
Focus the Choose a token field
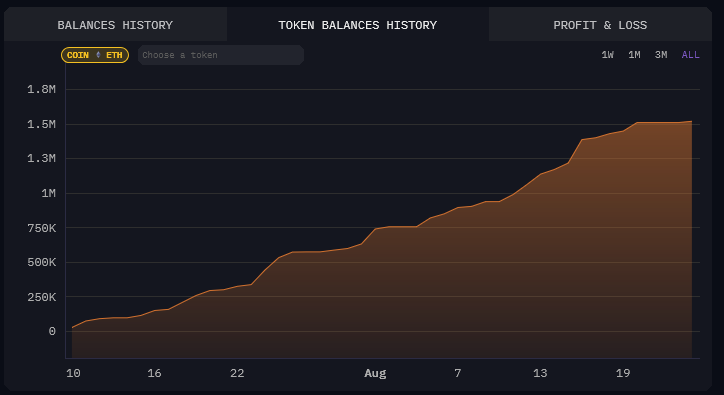221,55
